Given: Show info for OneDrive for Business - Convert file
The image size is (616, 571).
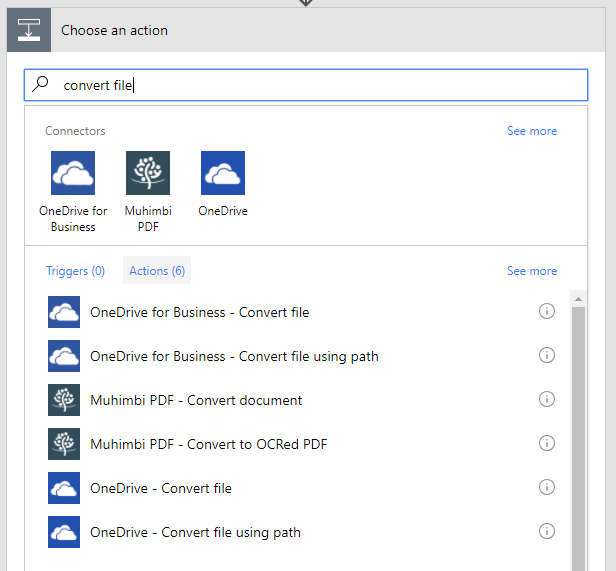Looking at the screenshot, I should tap(547, 312).
